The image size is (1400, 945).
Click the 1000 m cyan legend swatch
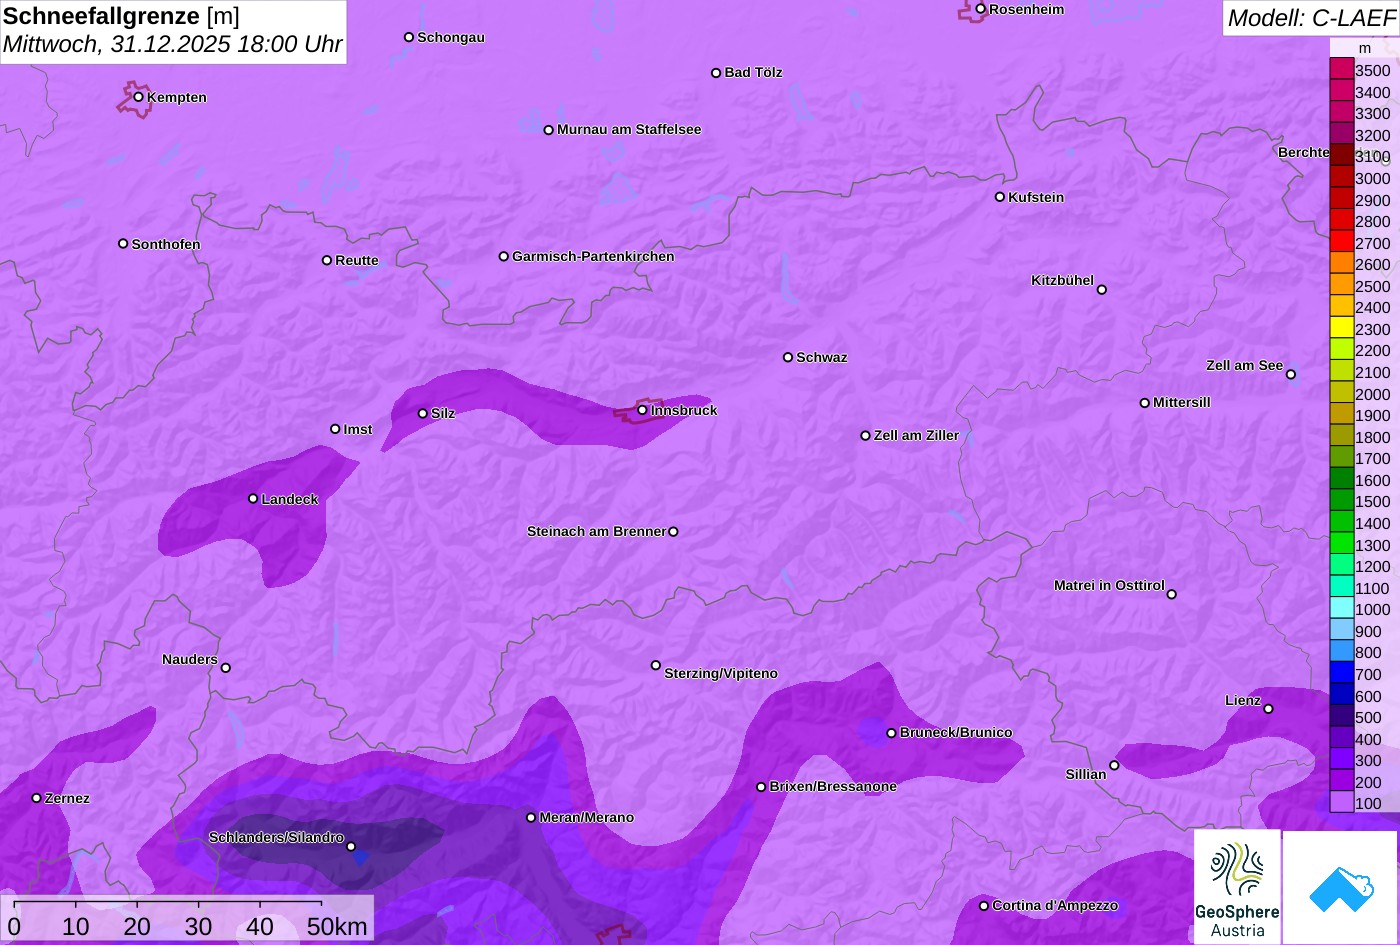point(1342,608)
